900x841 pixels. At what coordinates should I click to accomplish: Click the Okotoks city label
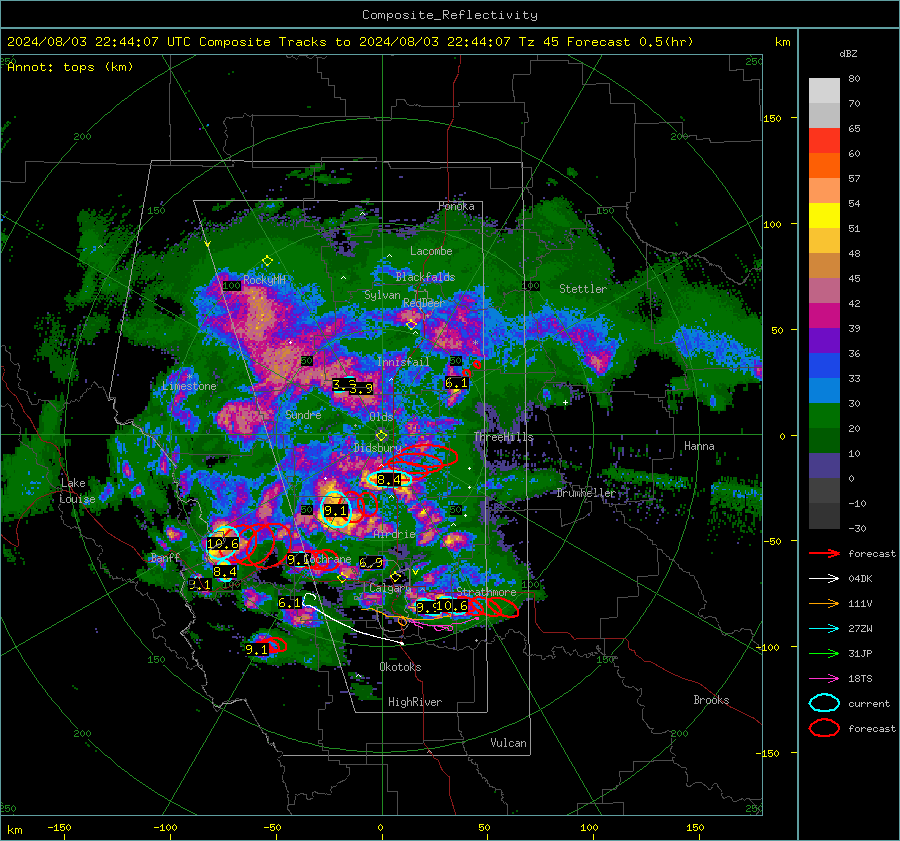tap(400, 667)
